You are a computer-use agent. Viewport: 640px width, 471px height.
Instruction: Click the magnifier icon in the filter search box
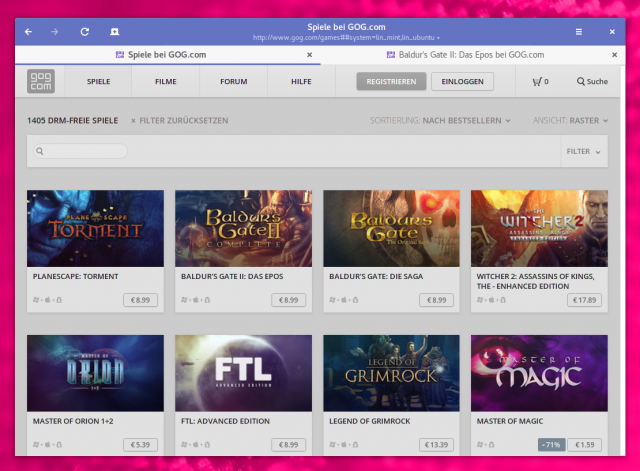(40, 151)
